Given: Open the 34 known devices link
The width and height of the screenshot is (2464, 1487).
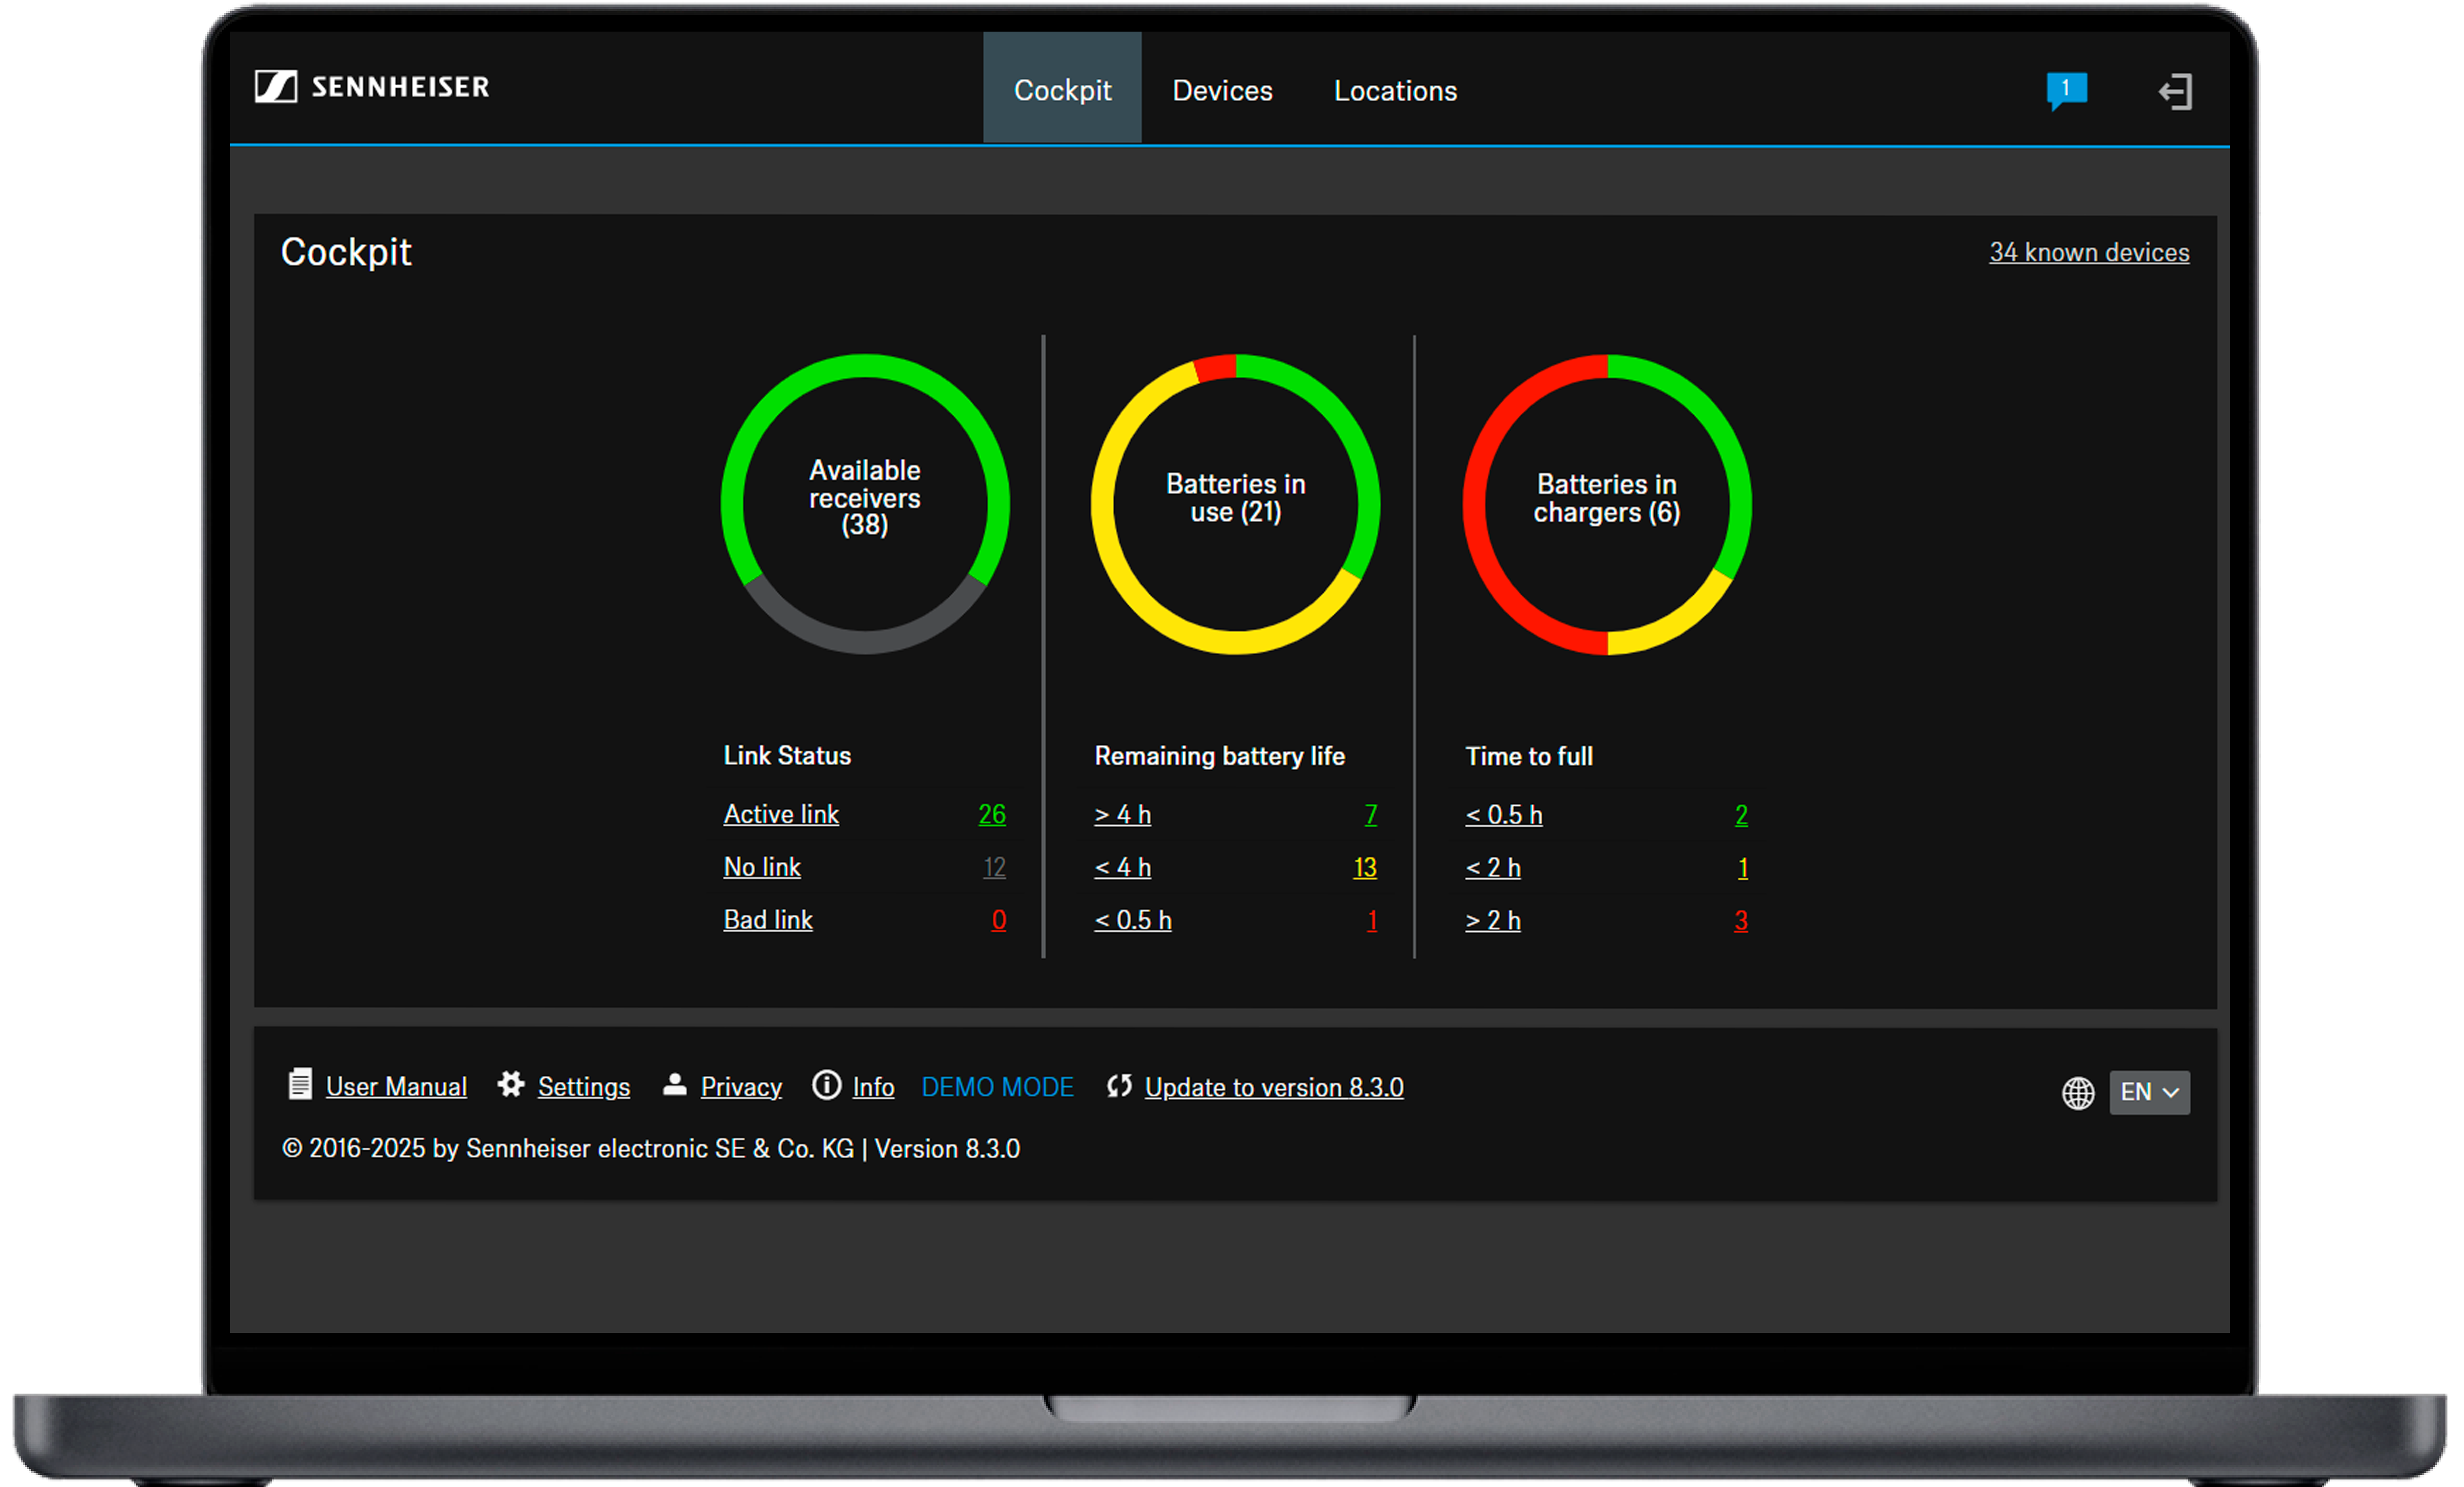Looking at the screenshot, I should [2089, 252].
